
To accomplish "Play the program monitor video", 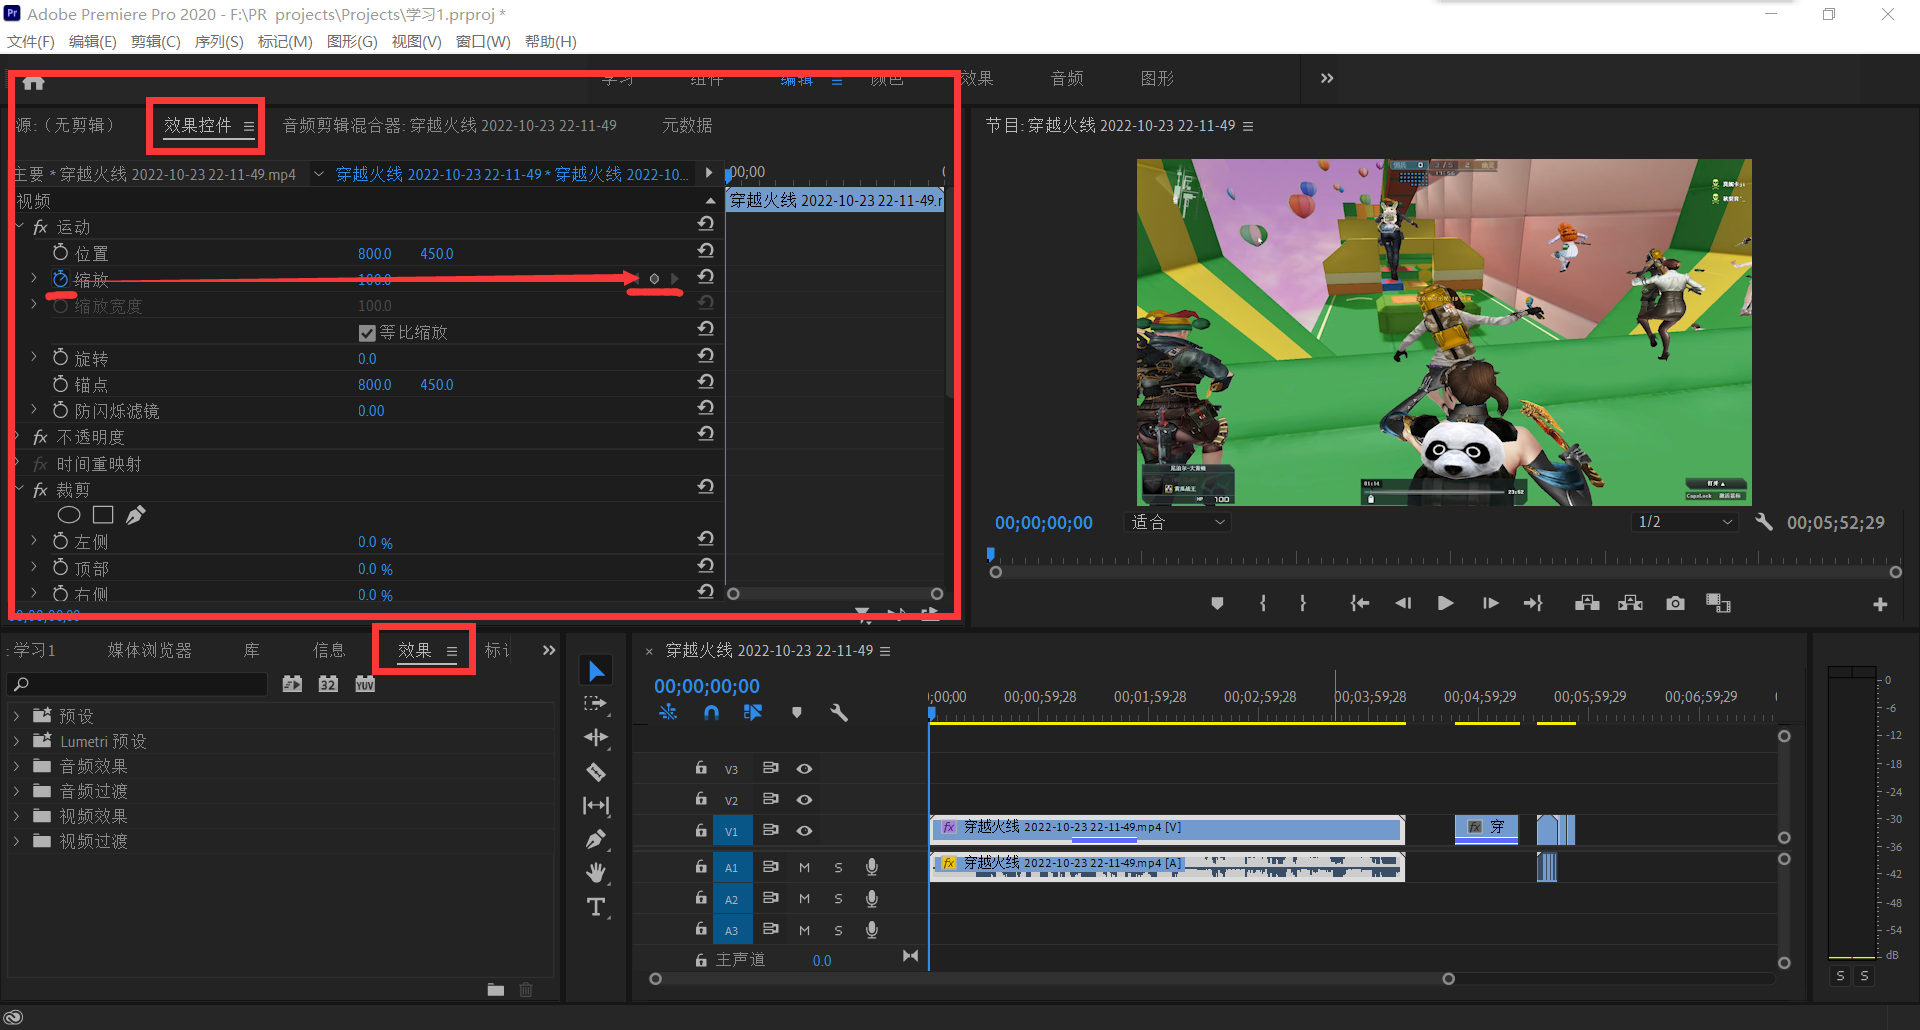I will point(1445,603).
